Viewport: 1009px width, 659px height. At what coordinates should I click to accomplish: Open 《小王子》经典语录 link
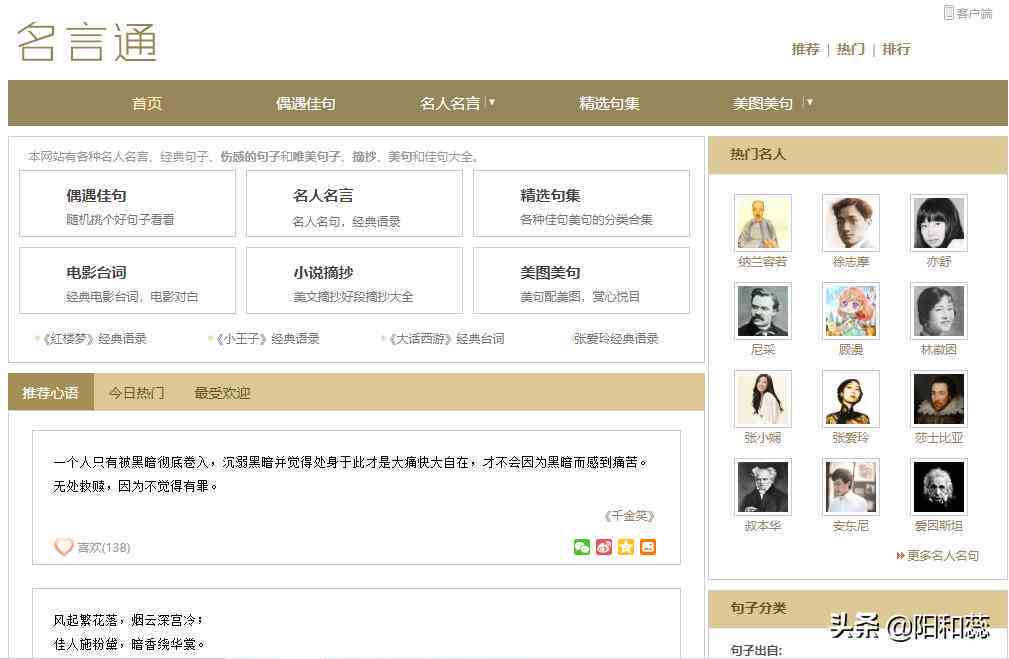coord(266,339)
